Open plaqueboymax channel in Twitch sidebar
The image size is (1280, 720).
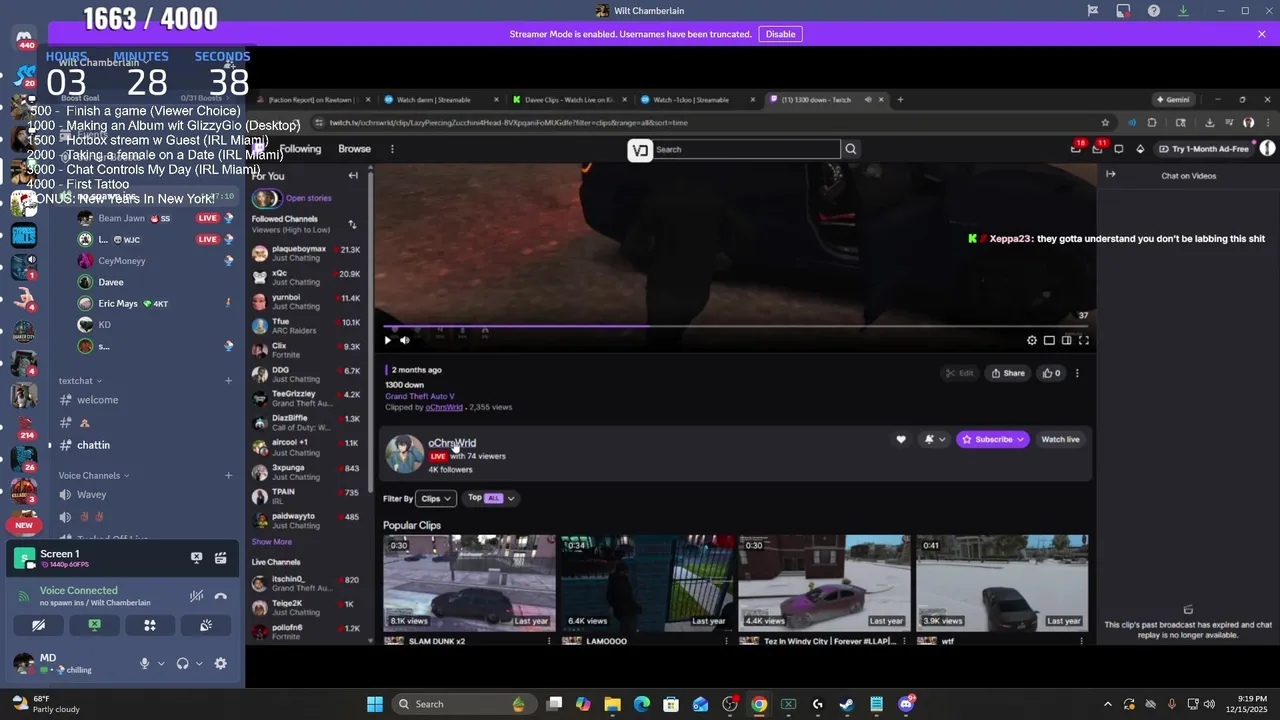pos(308,253)
